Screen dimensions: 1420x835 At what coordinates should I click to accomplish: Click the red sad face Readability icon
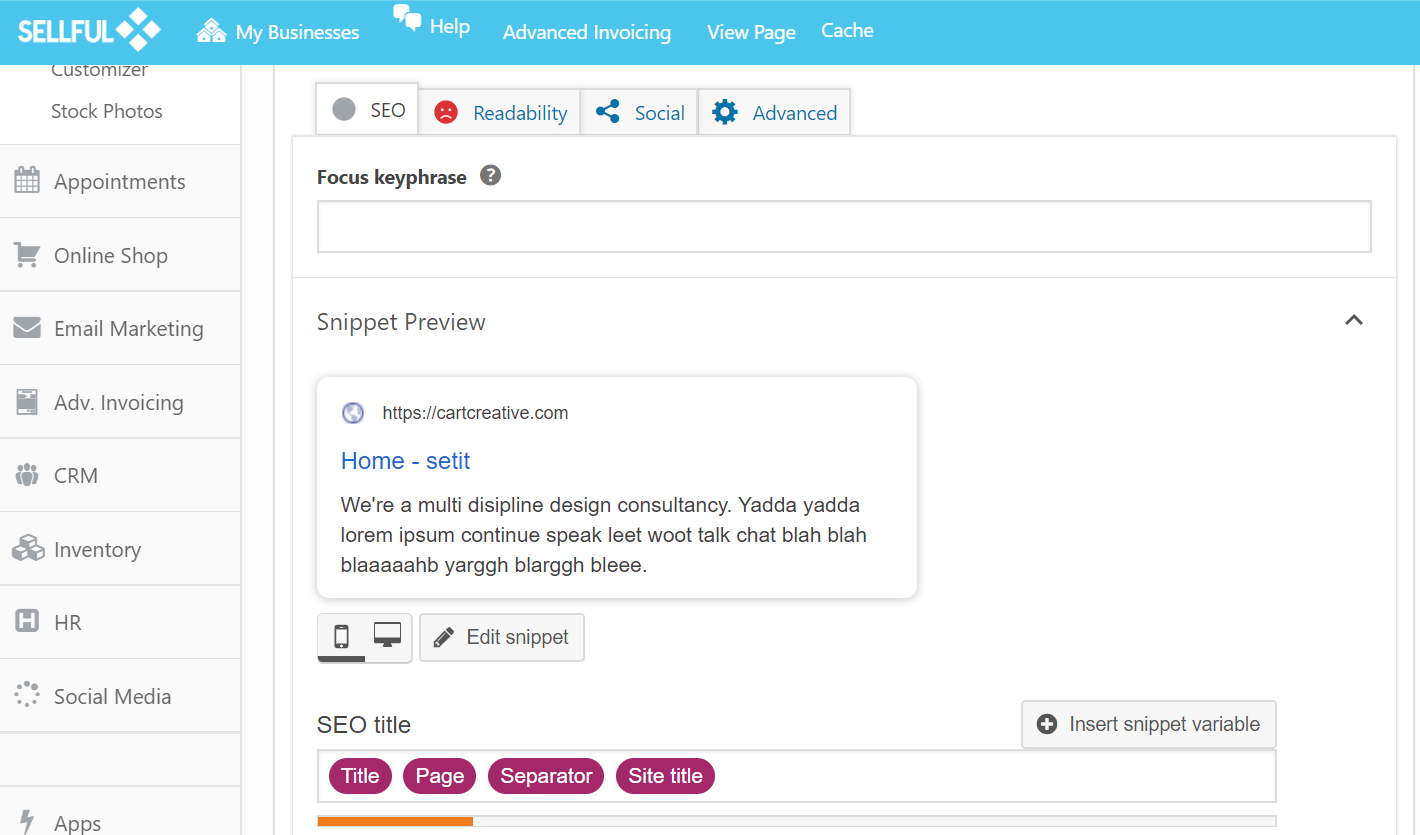(446, 112)
